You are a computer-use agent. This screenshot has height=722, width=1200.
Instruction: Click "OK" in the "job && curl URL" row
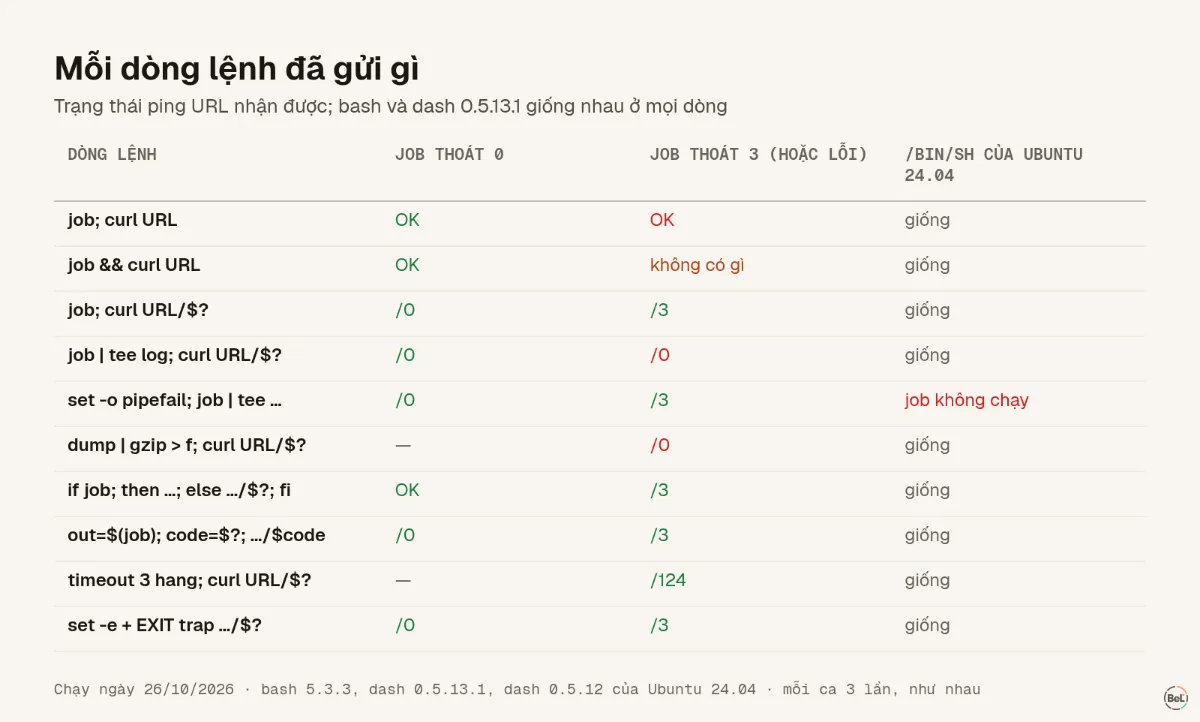[x=407, y=265]
